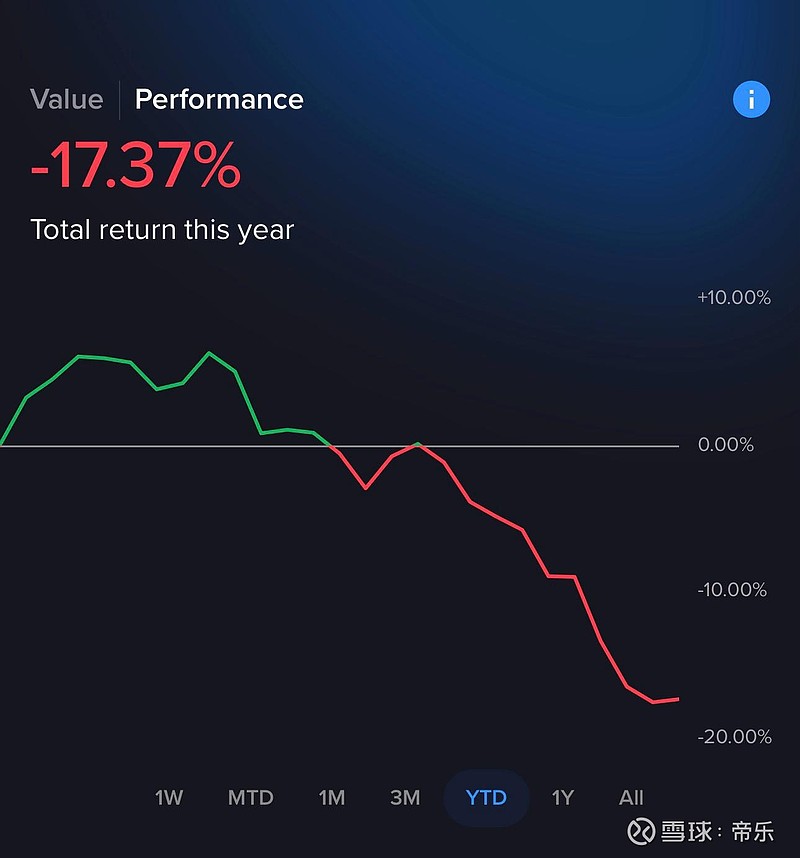Click the -17.37% return figure
The image size is (800, 858).
(135, 166)
